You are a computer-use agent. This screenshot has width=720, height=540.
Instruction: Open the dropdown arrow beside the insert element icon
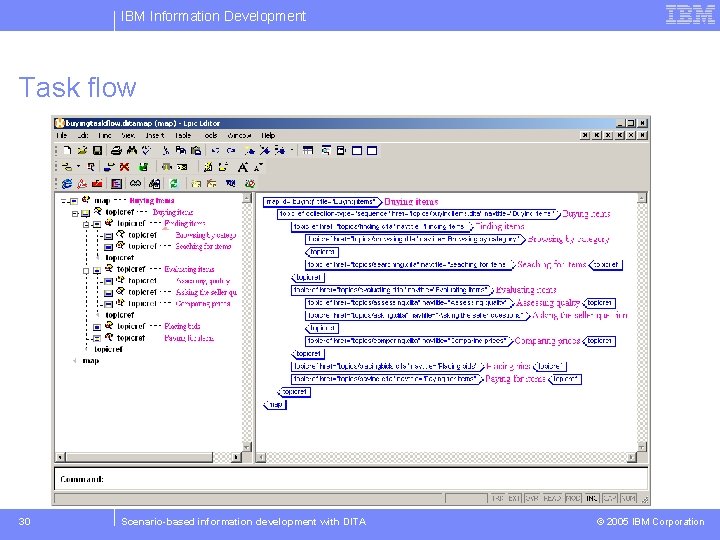[x=78, y=167]
